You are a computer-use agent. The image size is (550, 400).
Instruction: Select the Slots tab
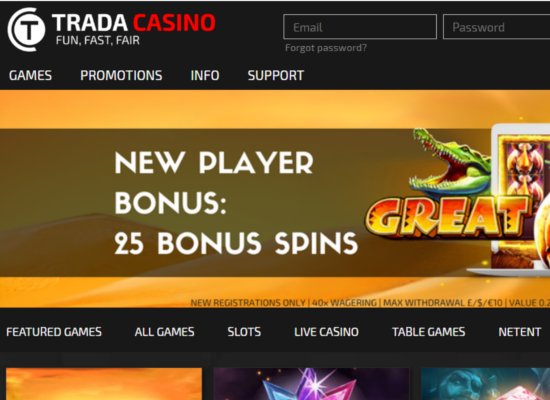(x=244, y=332)
